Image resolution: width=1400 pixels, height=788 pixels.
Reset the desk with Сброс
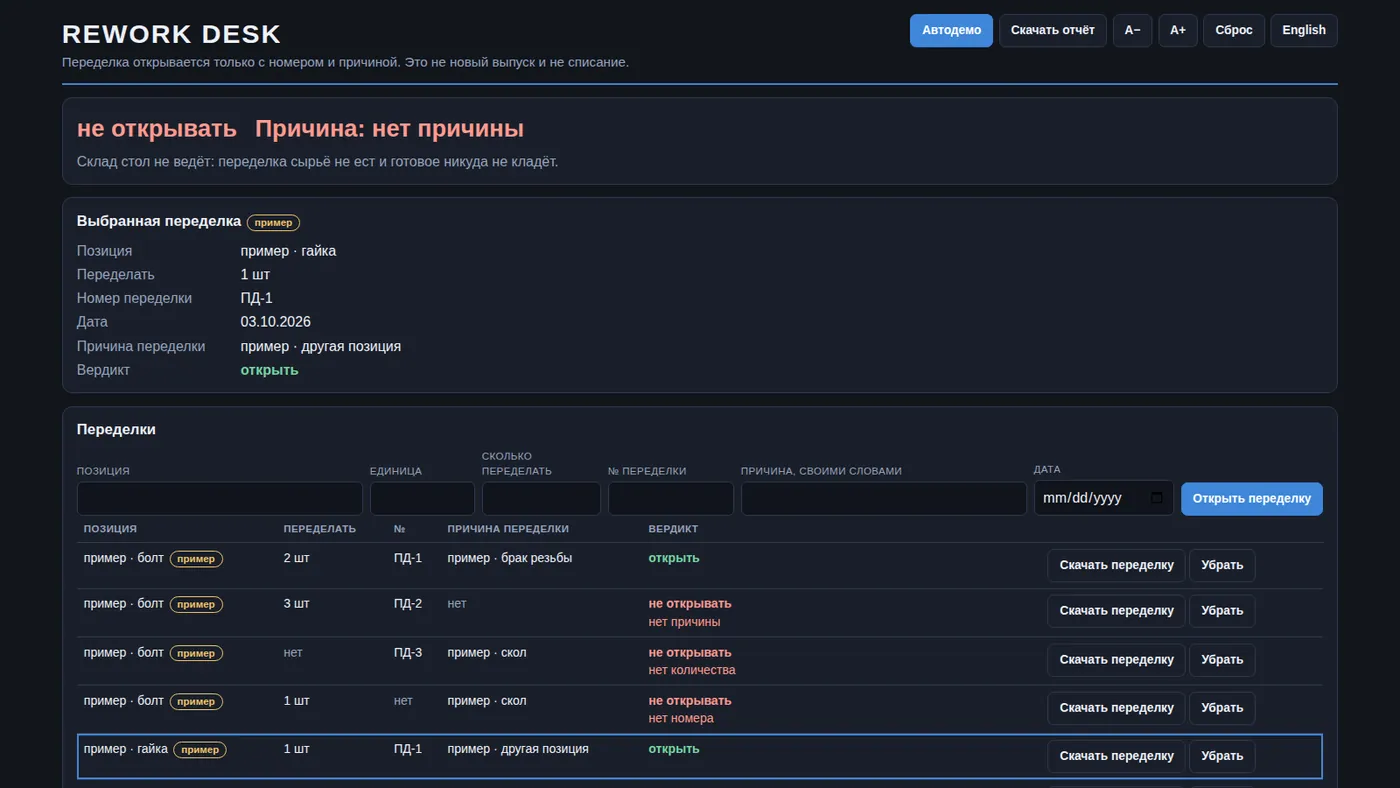click(x=1234, y=30)
